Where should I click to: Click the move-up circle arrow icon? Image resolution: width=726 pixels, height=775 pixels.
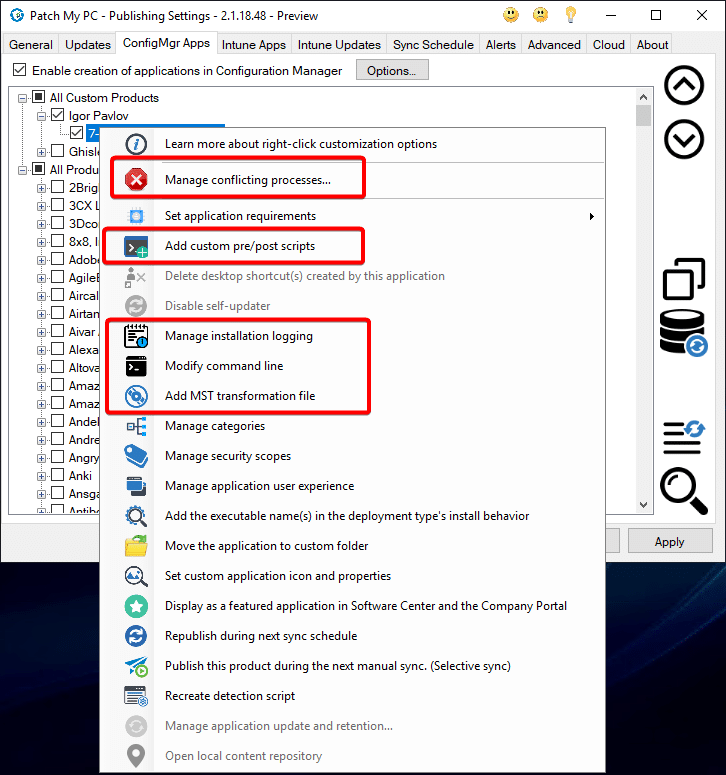pos(684,87)
